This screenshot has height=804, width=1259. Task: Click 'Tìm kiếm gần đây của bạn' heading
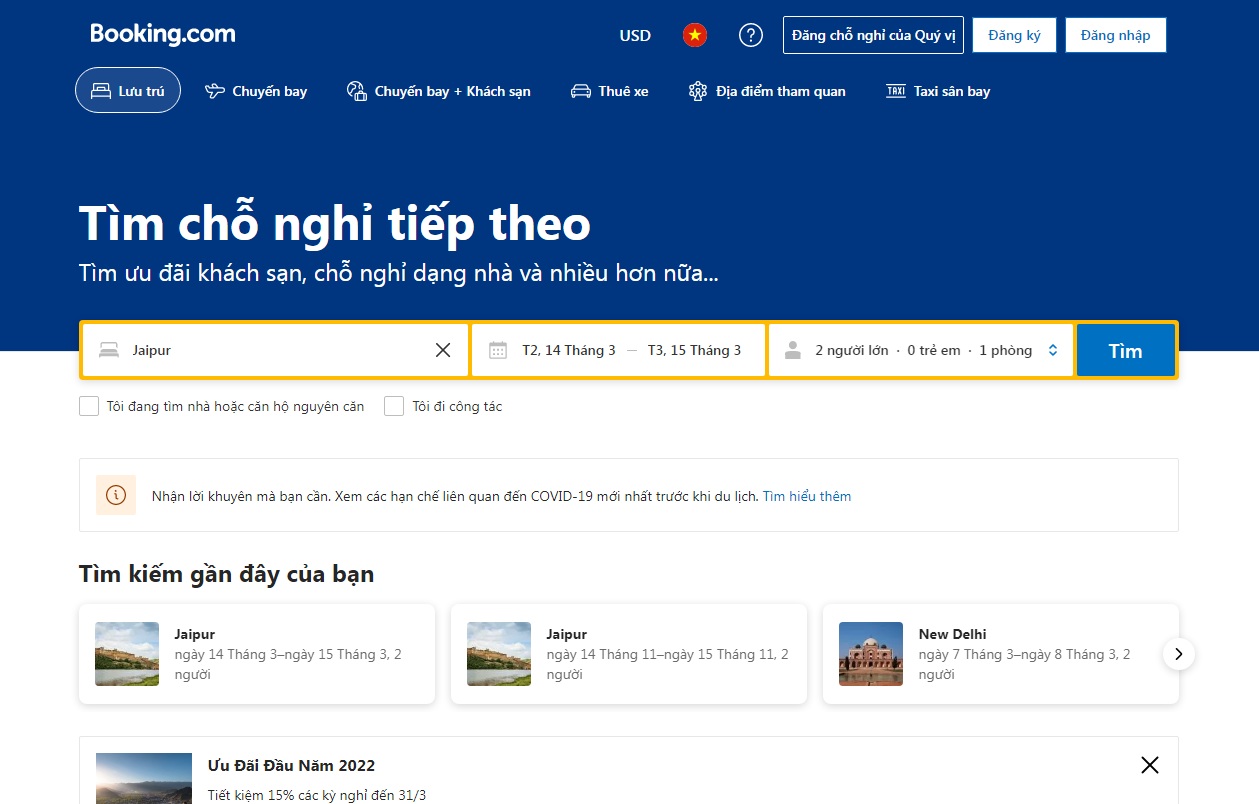tap(226, 574)
